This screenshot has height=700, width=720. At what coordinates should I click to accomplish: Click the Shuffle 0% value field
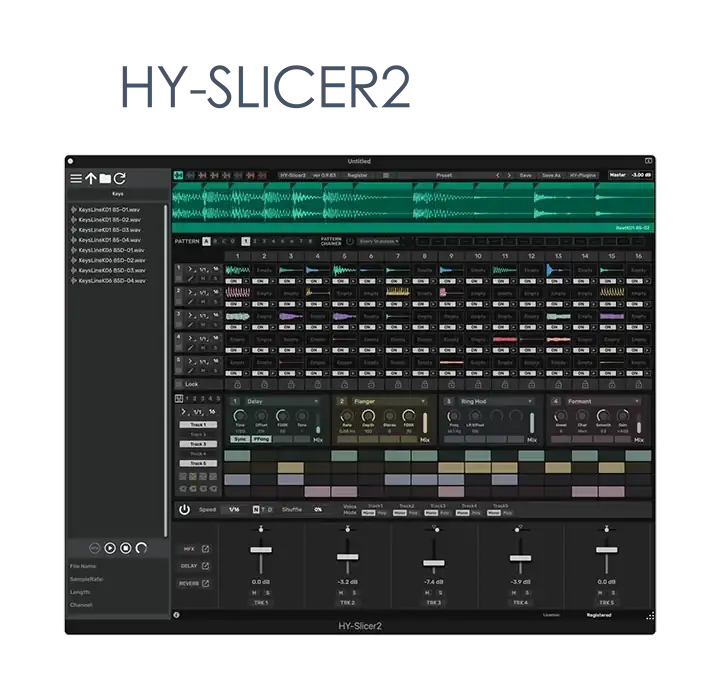(318, 509)
